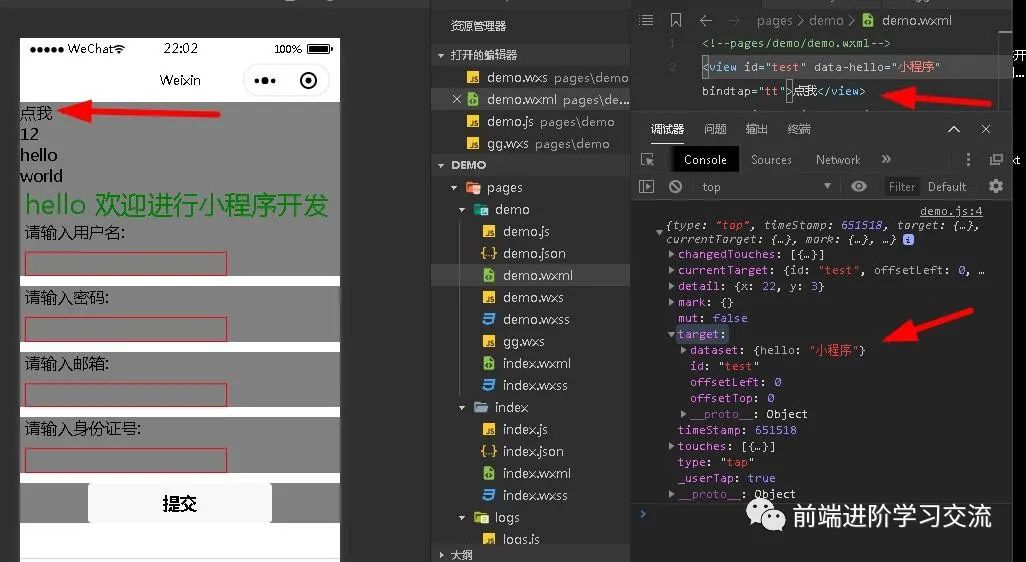Open the DevTools three-dot options menu
This screenshot has height=562, width=1026.
tap(967, 160)
